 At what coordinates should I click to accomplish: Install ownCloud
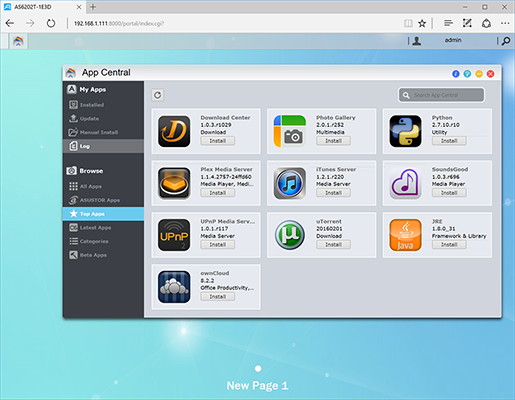coord(218,296)
